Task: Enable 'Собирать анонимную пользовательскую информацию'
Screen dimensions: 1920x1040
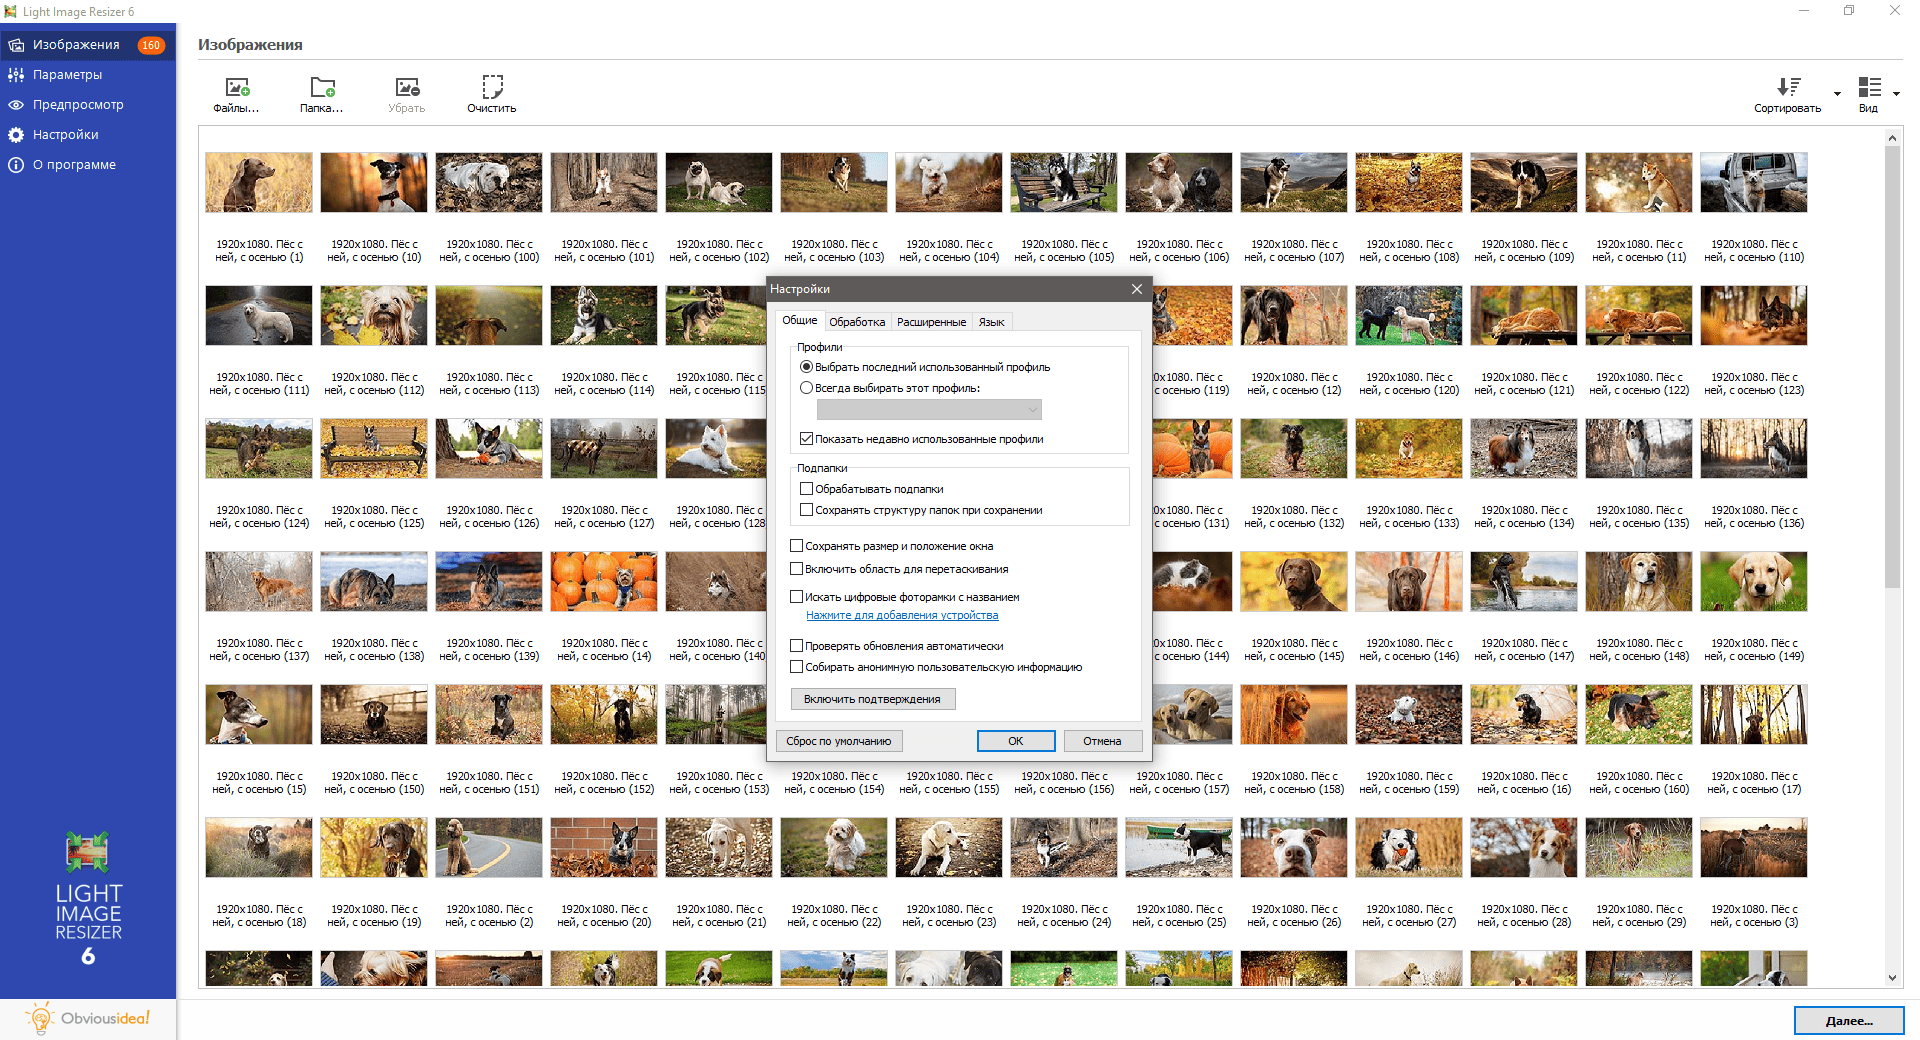Action: tap(797, 667)
